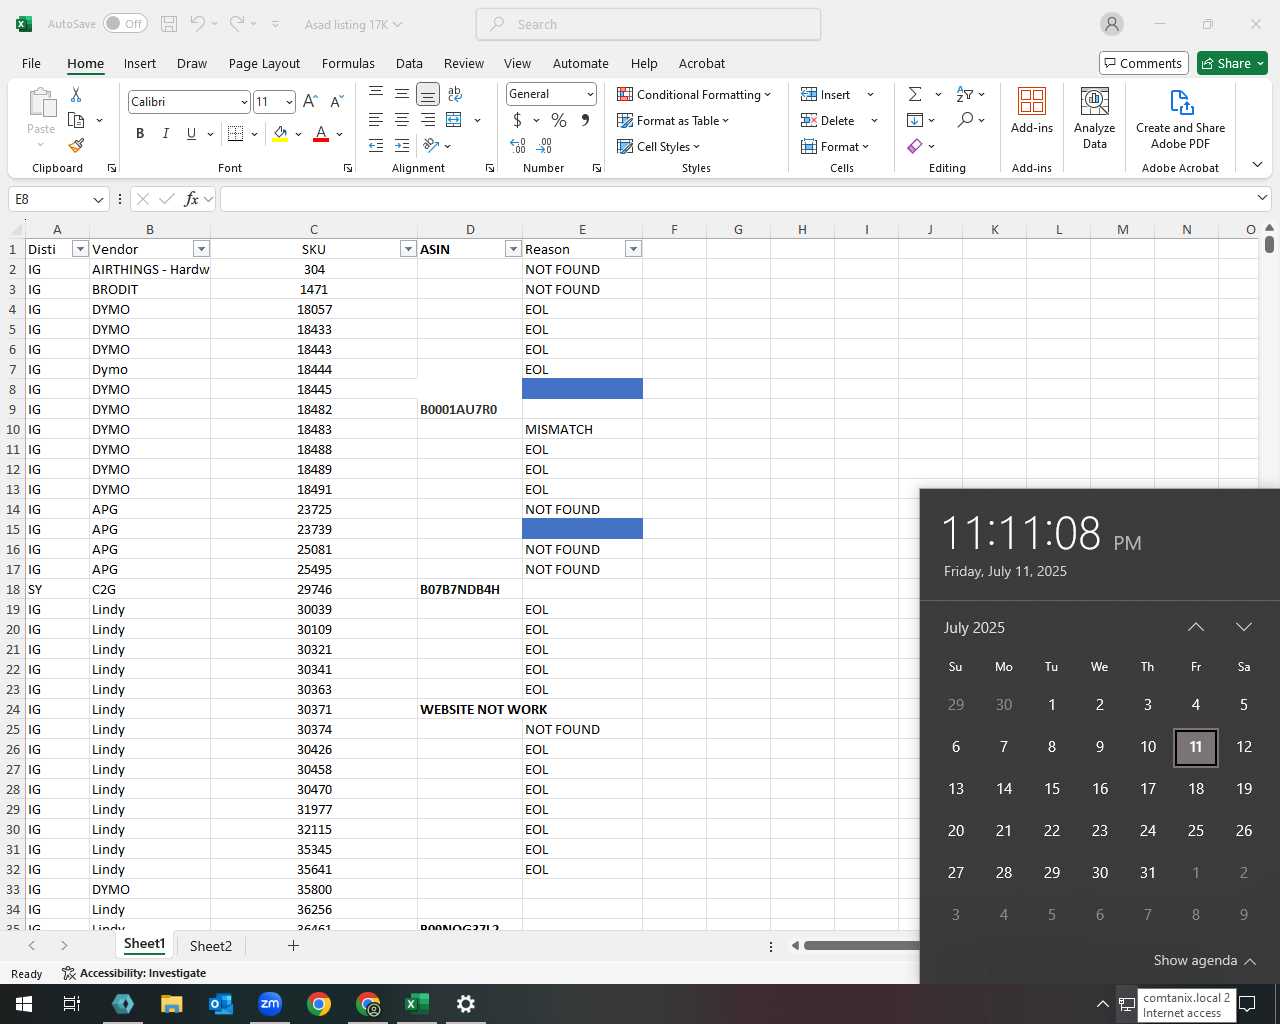The image size is (1280, 1024).
Task: Switch to Sheet2 tab
Action: [211, 946]
